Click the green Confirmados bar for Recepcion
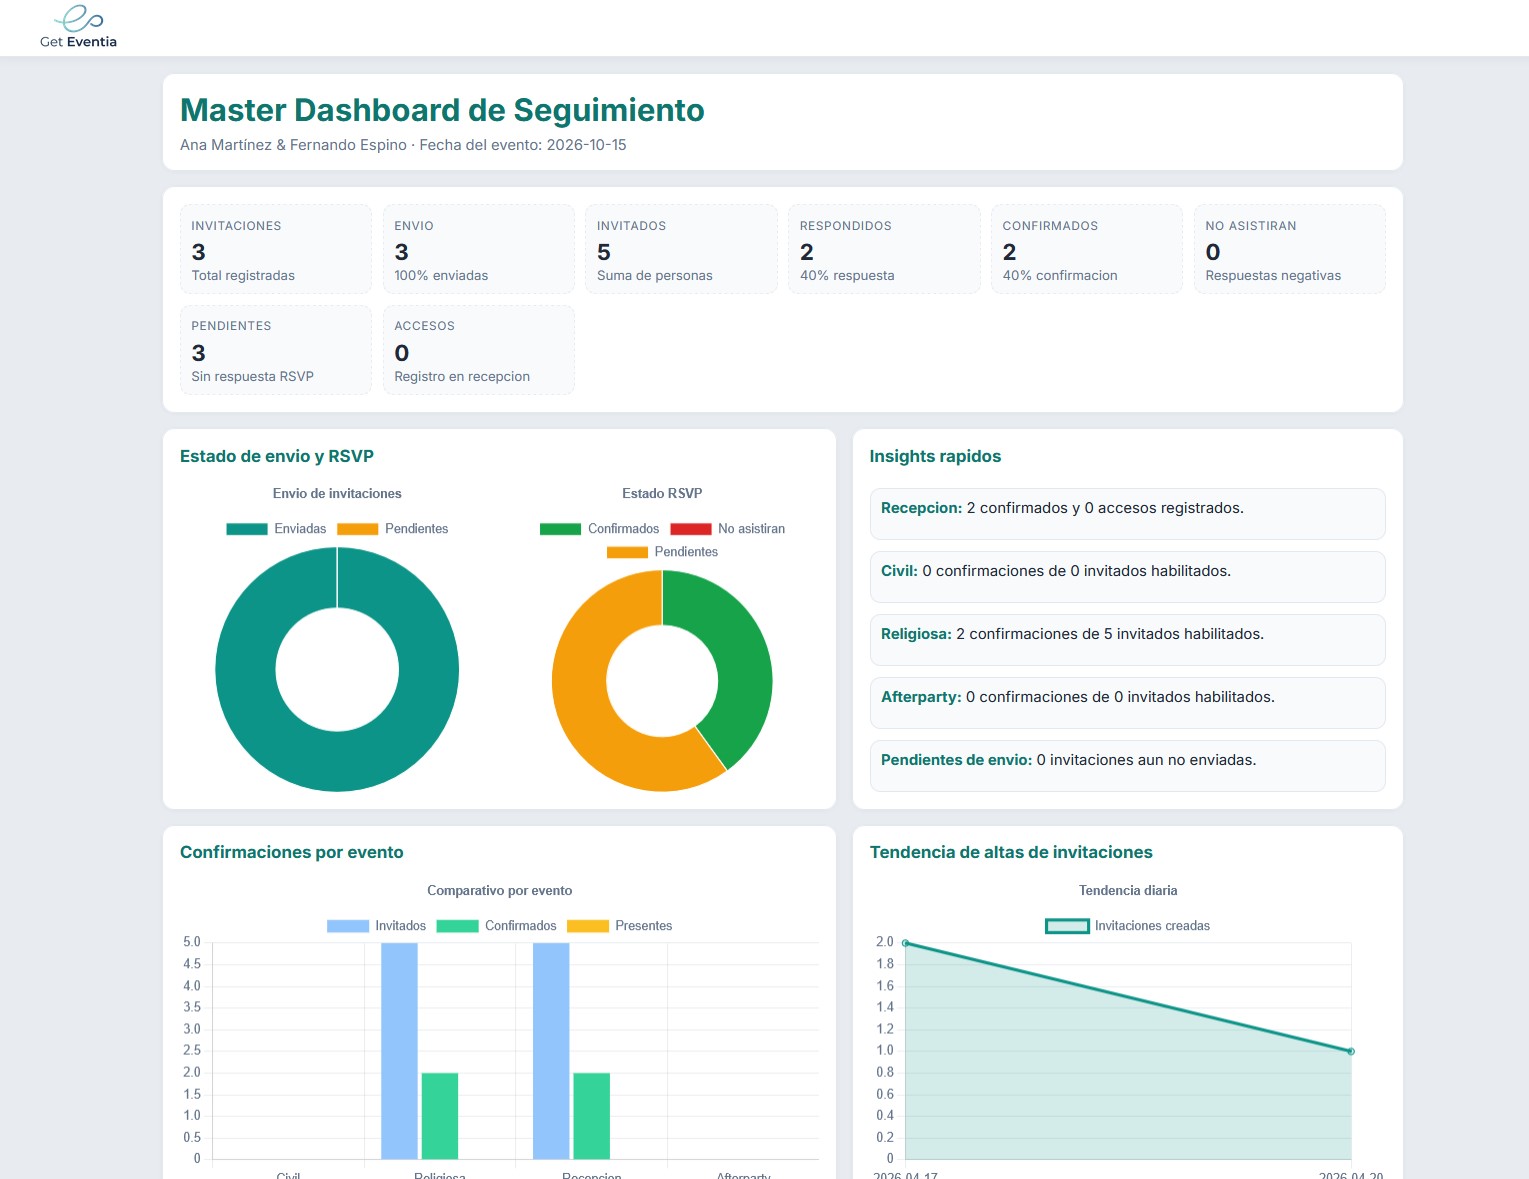 click(x=592, y=1116)
